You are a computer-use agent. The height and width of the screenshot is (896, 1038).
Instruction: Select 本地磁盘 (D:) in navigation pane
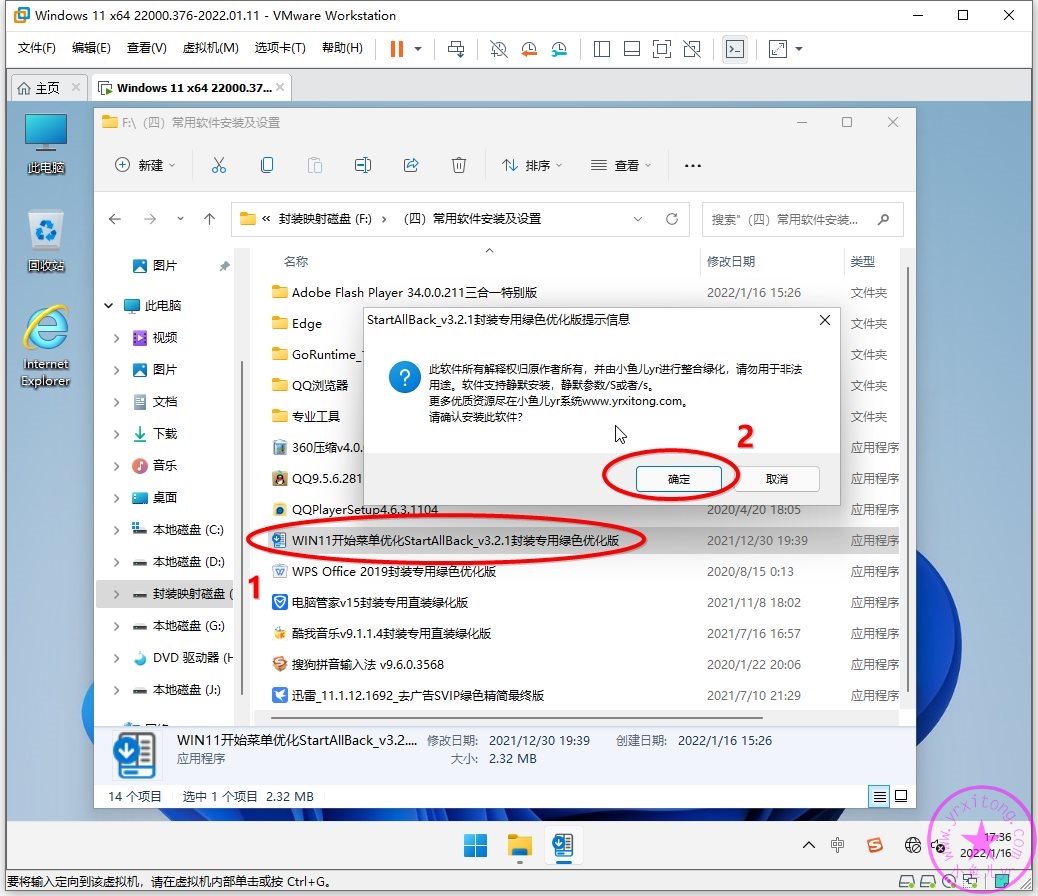(x=179, y=562)
